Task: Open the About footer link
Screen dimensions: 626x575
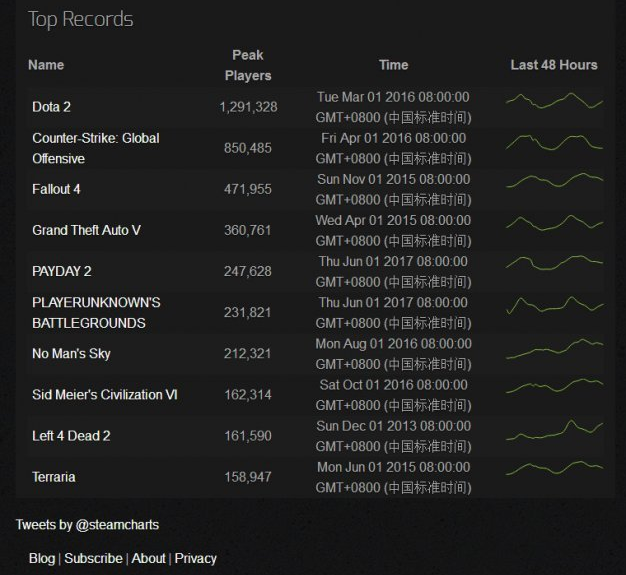Action: coord(148,558)
